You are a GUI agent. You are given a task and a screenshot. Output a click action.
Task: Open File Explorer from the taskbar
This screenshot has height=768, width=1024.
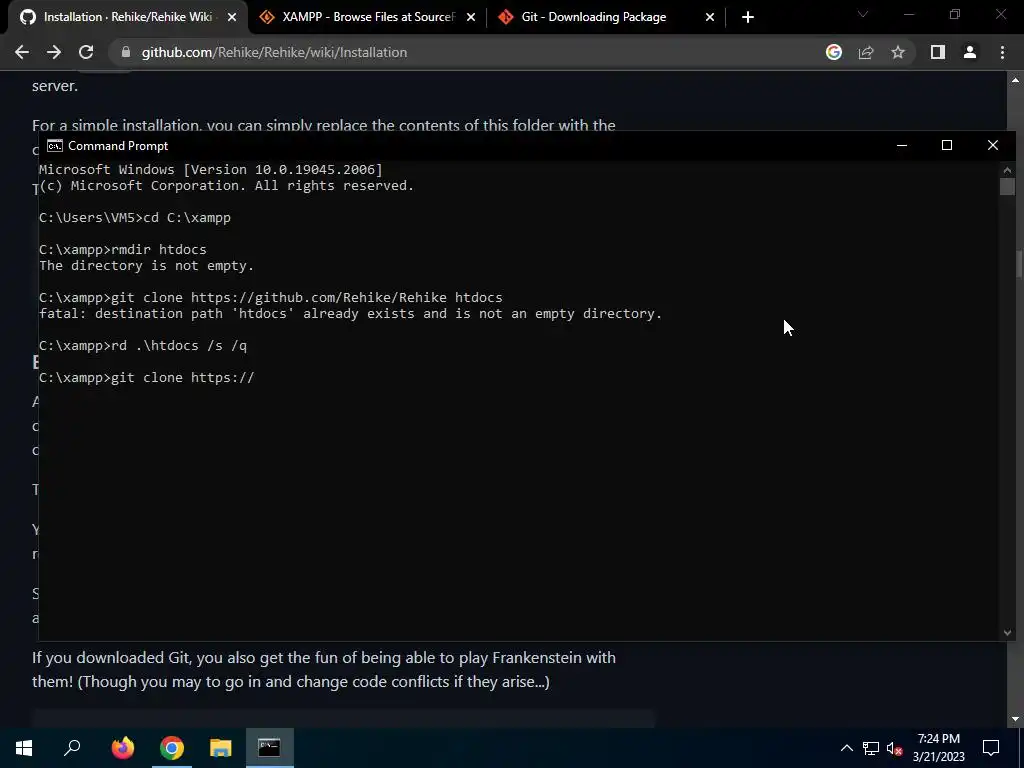pyautogui.click(x=221, y=748)
